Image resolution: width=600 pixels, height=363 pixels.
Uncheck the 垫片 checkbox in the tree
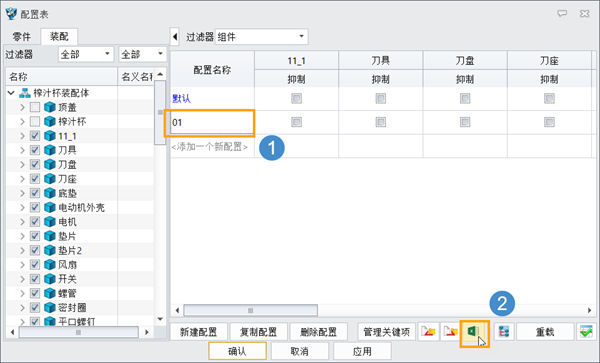(x=35, y=236)
